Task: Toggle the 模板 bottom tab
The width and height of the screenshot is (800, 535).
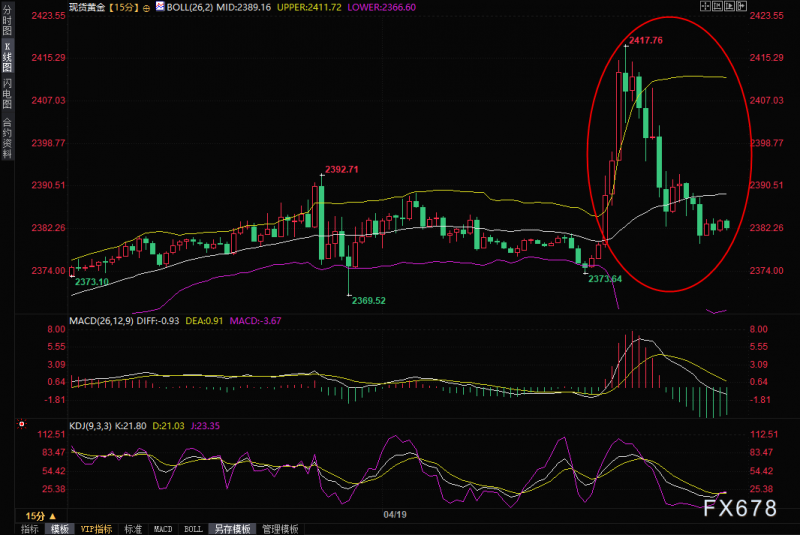Action: [60, 529]
